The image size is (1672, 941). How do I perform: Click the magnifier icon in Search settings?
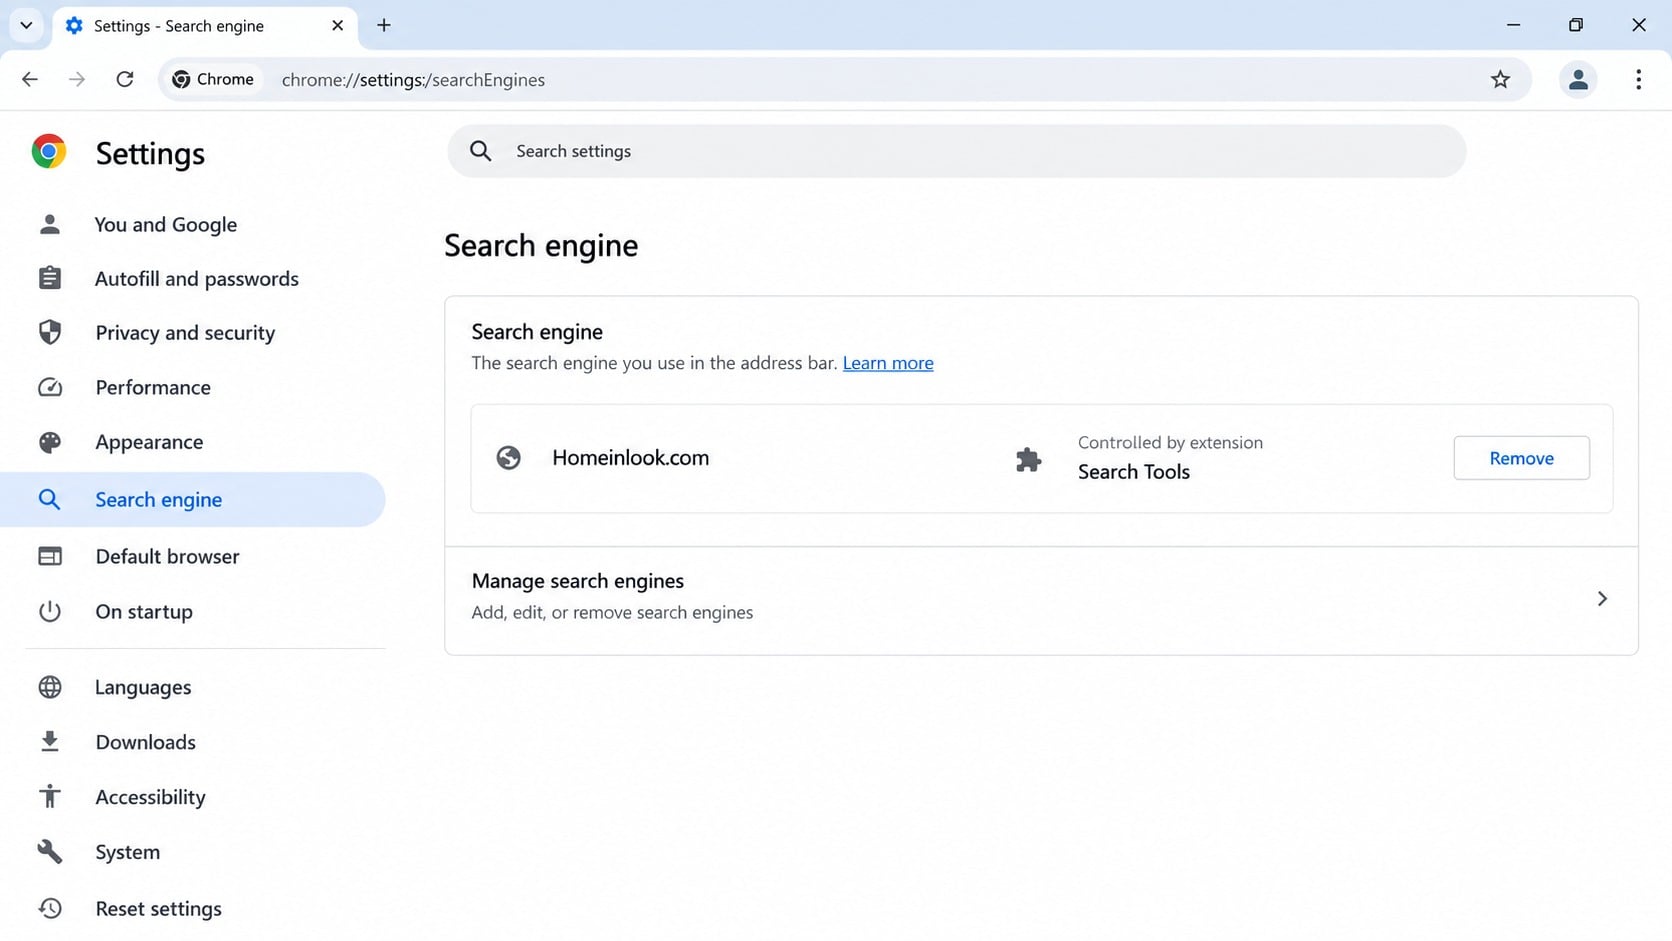tap(481, 151)
